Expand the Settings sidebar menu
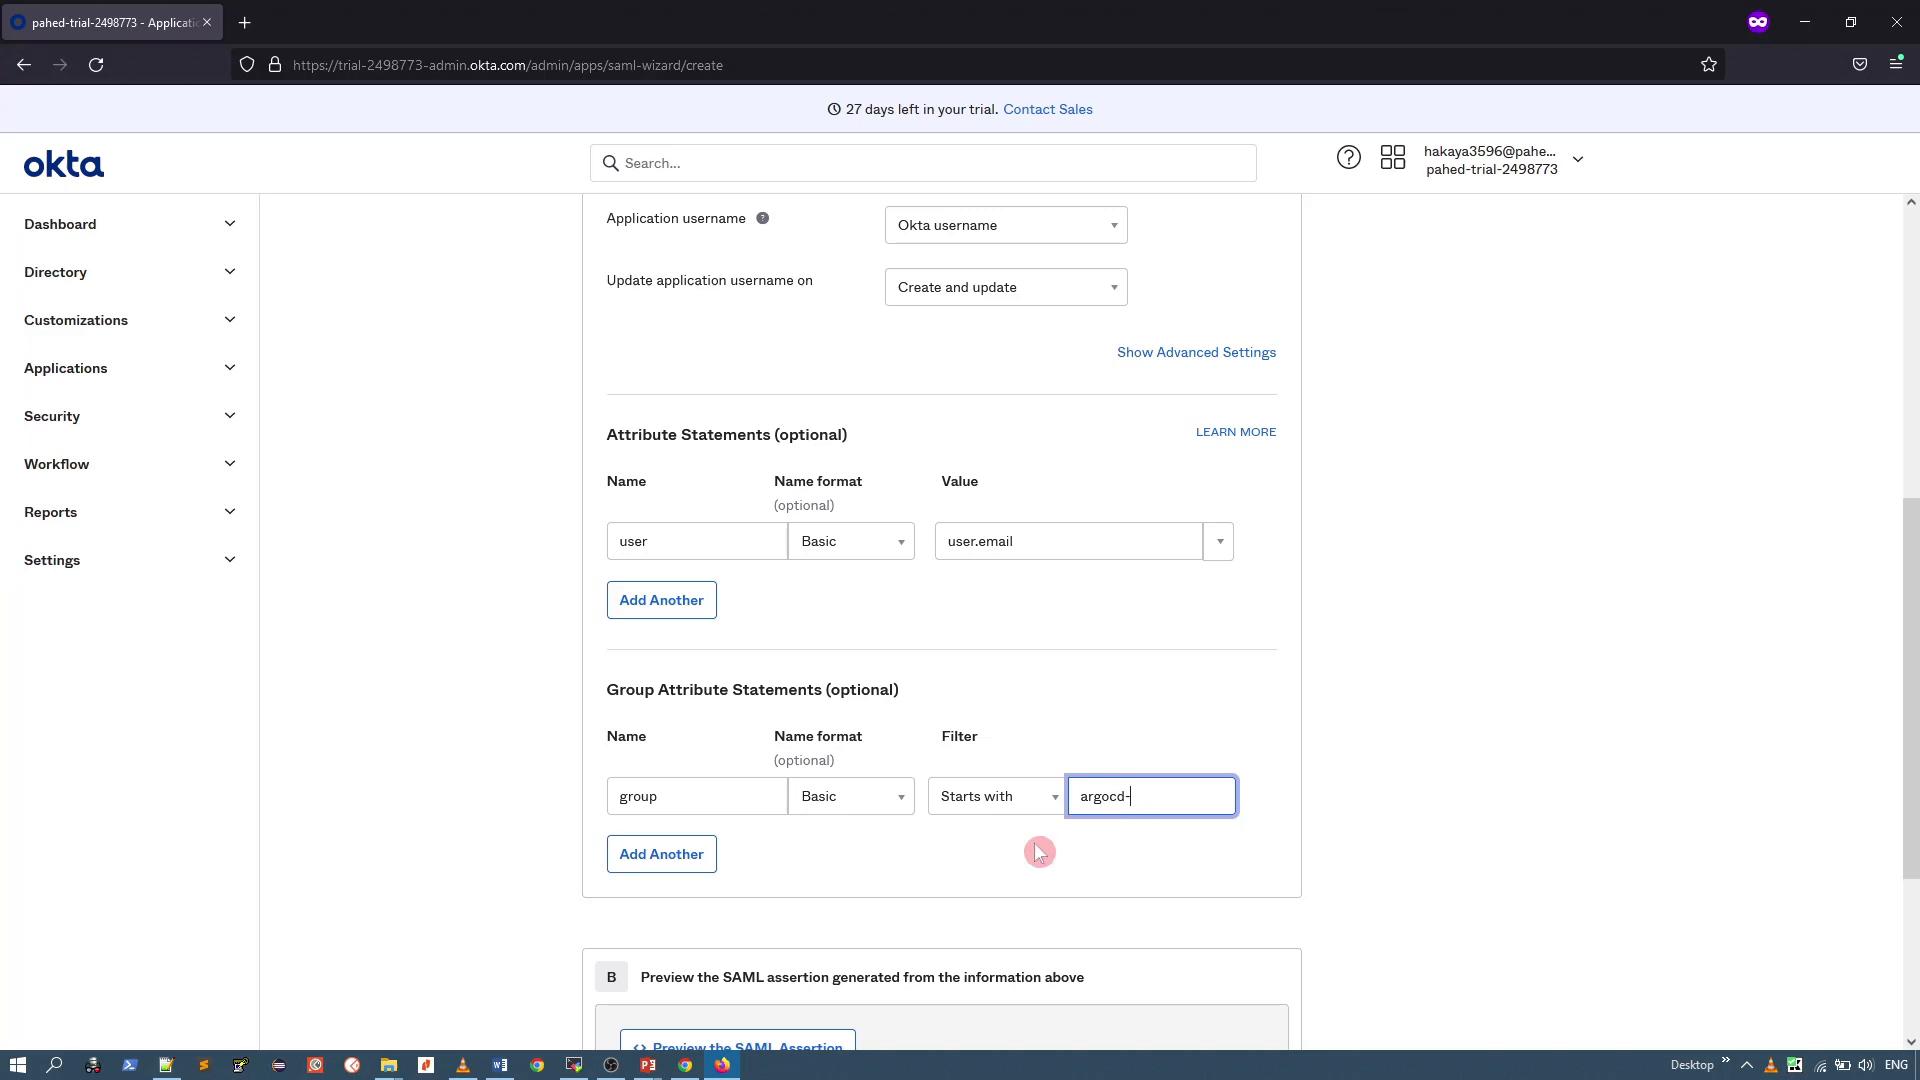The height and width of the screenshot is (1080, 1920). tap(130, 560)
